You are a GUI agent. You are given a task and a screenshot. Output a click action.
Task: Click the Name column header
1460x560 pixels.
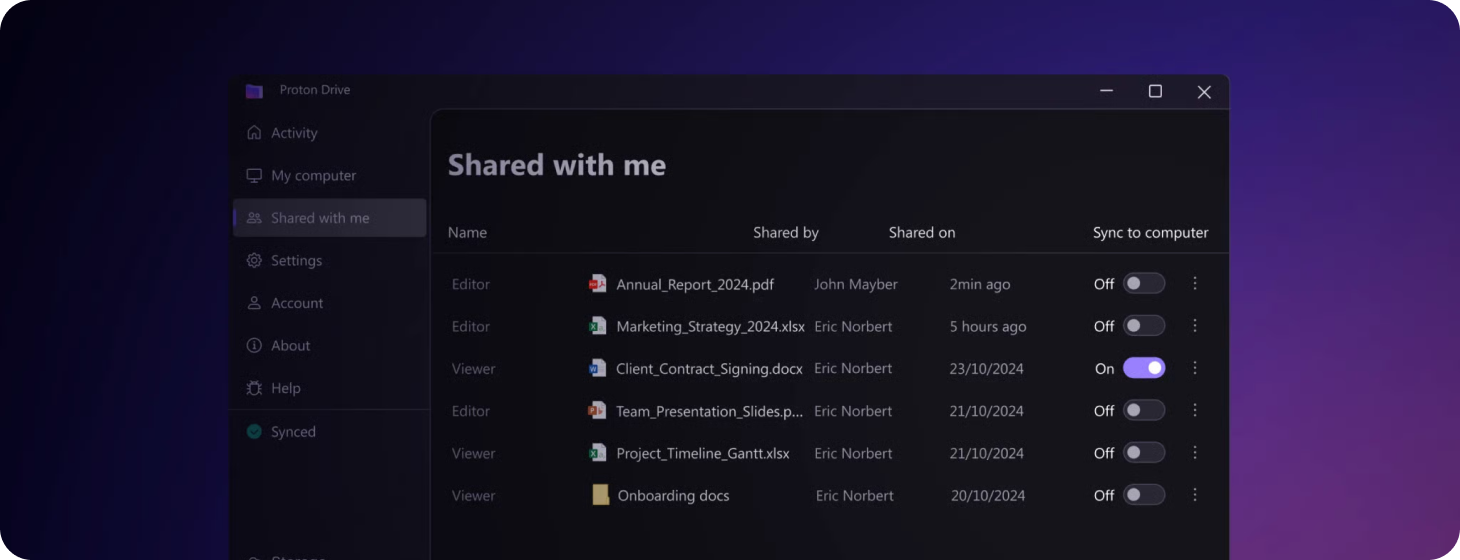click(x=467, y=233)
